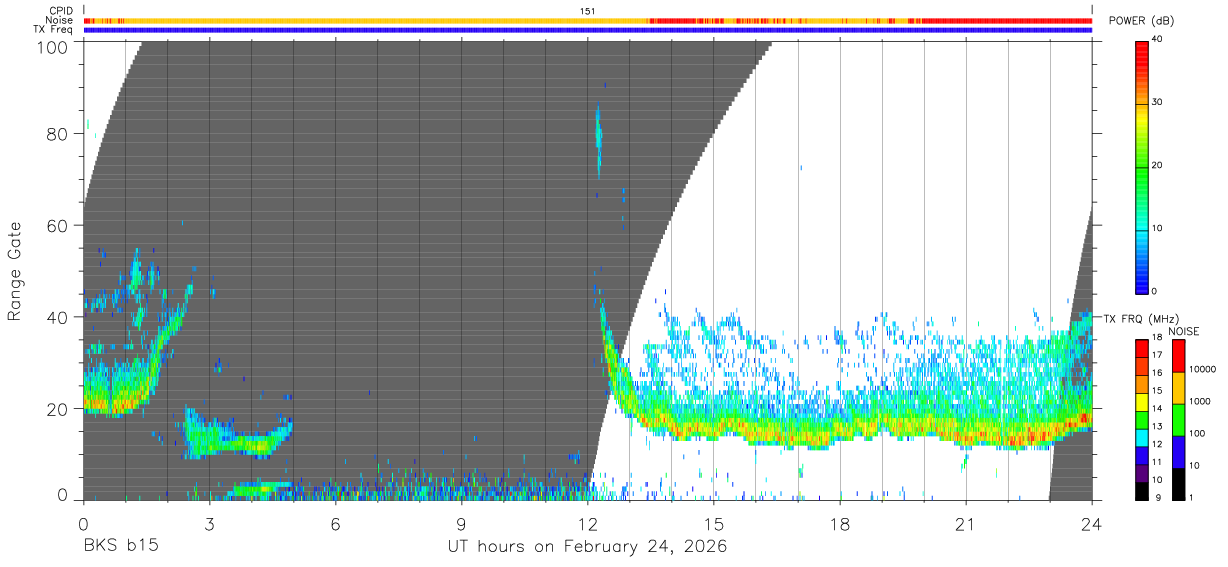
Task: Click the y-axis tick label '80'
Action: pyautogui.click(x=58, y=134)
